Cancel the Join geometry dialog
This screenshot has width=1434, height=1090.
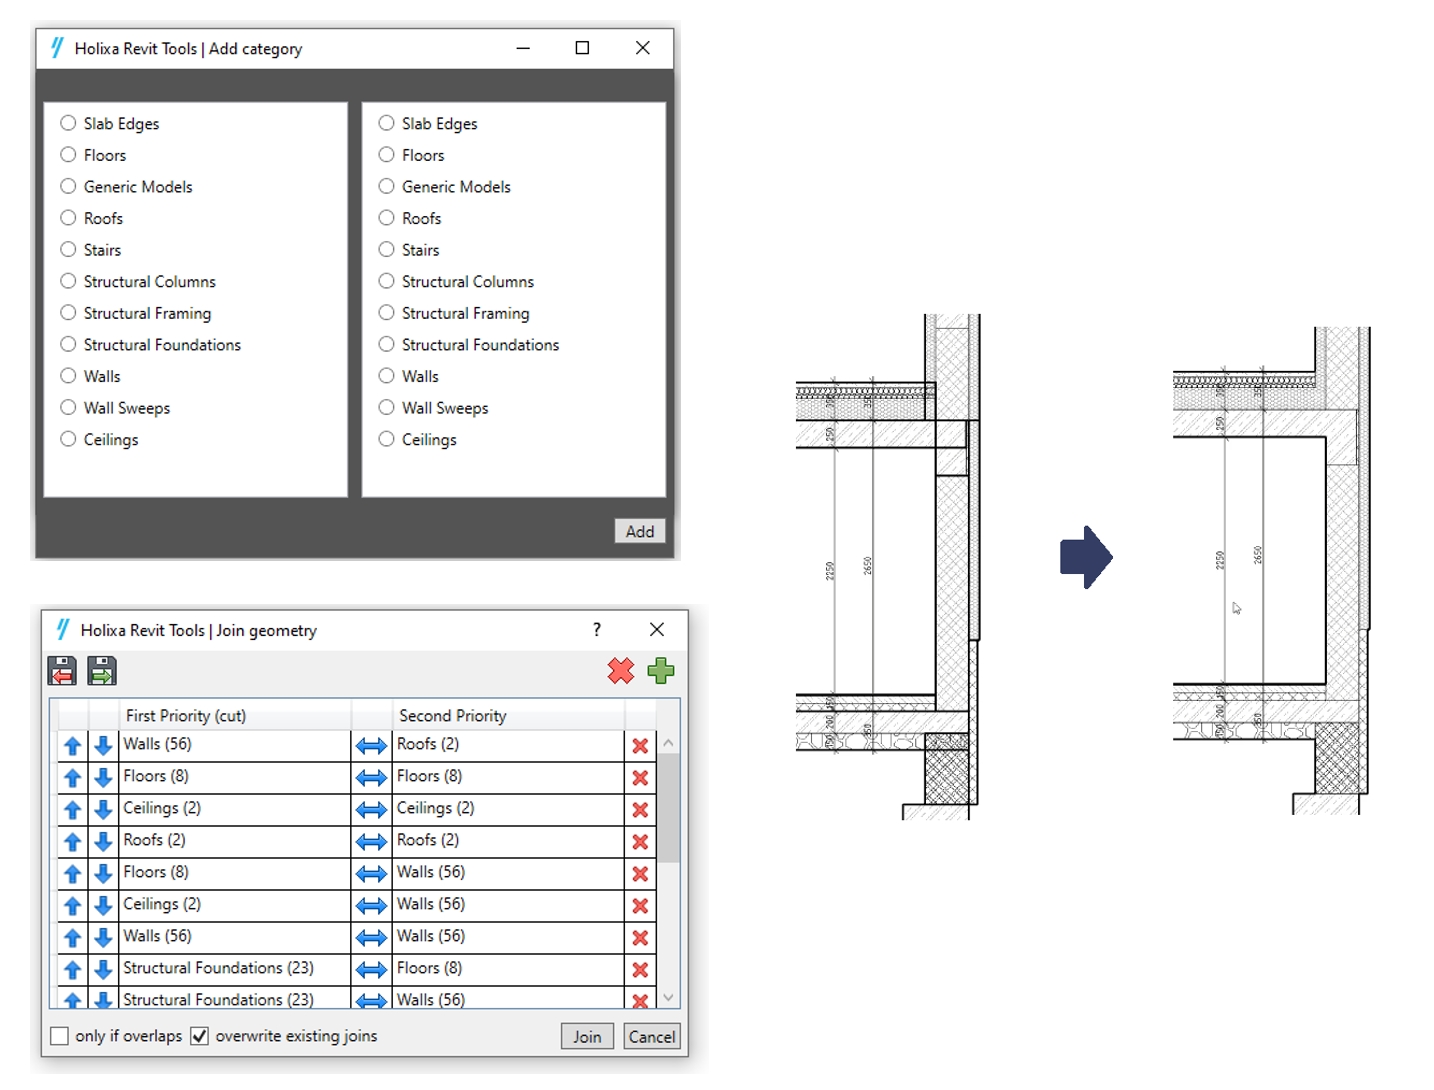pos(651,1037)
